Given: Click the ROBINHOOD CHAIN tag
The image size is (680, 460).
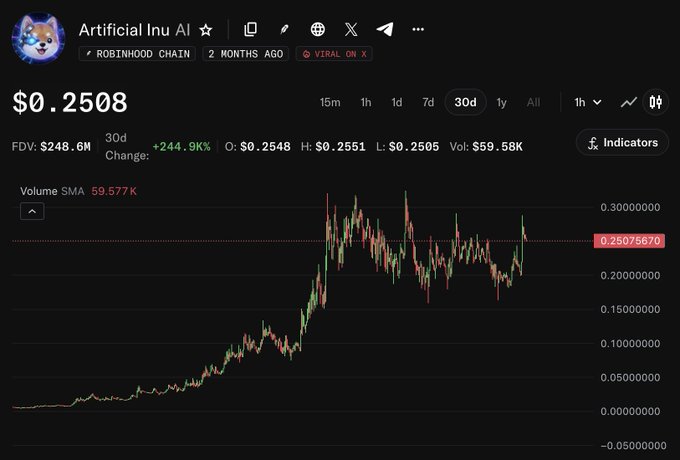Looking at the screenshot, I should click(137, 54).
